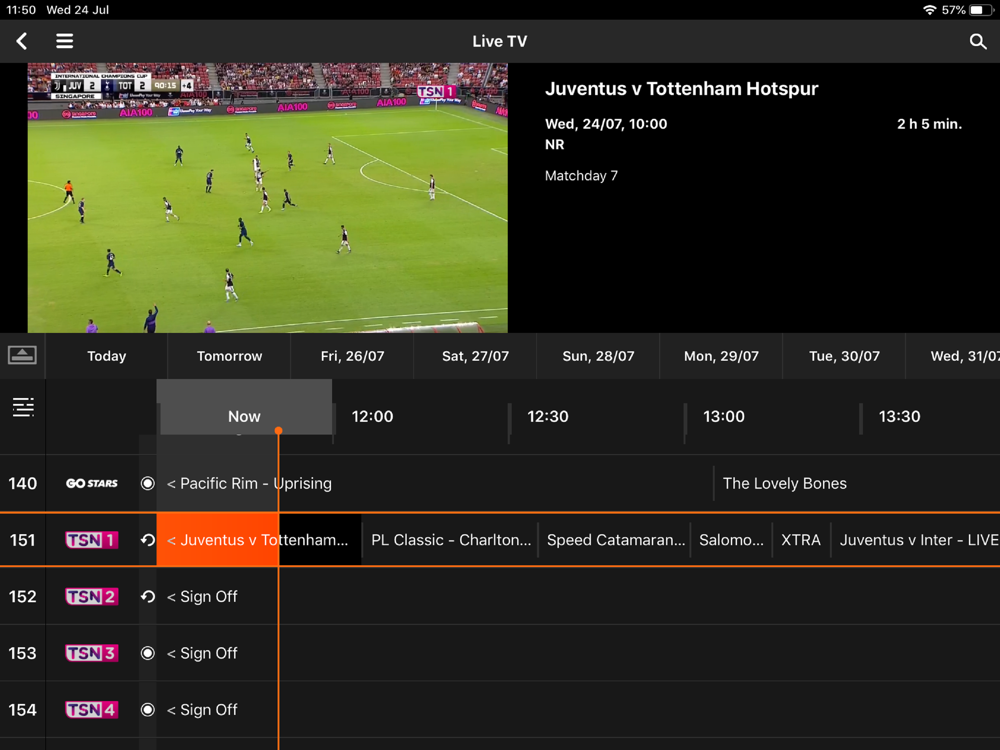Switch to Sat, 27/07 tab
The width and height of the screenshot is (1000, 750).
(475, 356)
